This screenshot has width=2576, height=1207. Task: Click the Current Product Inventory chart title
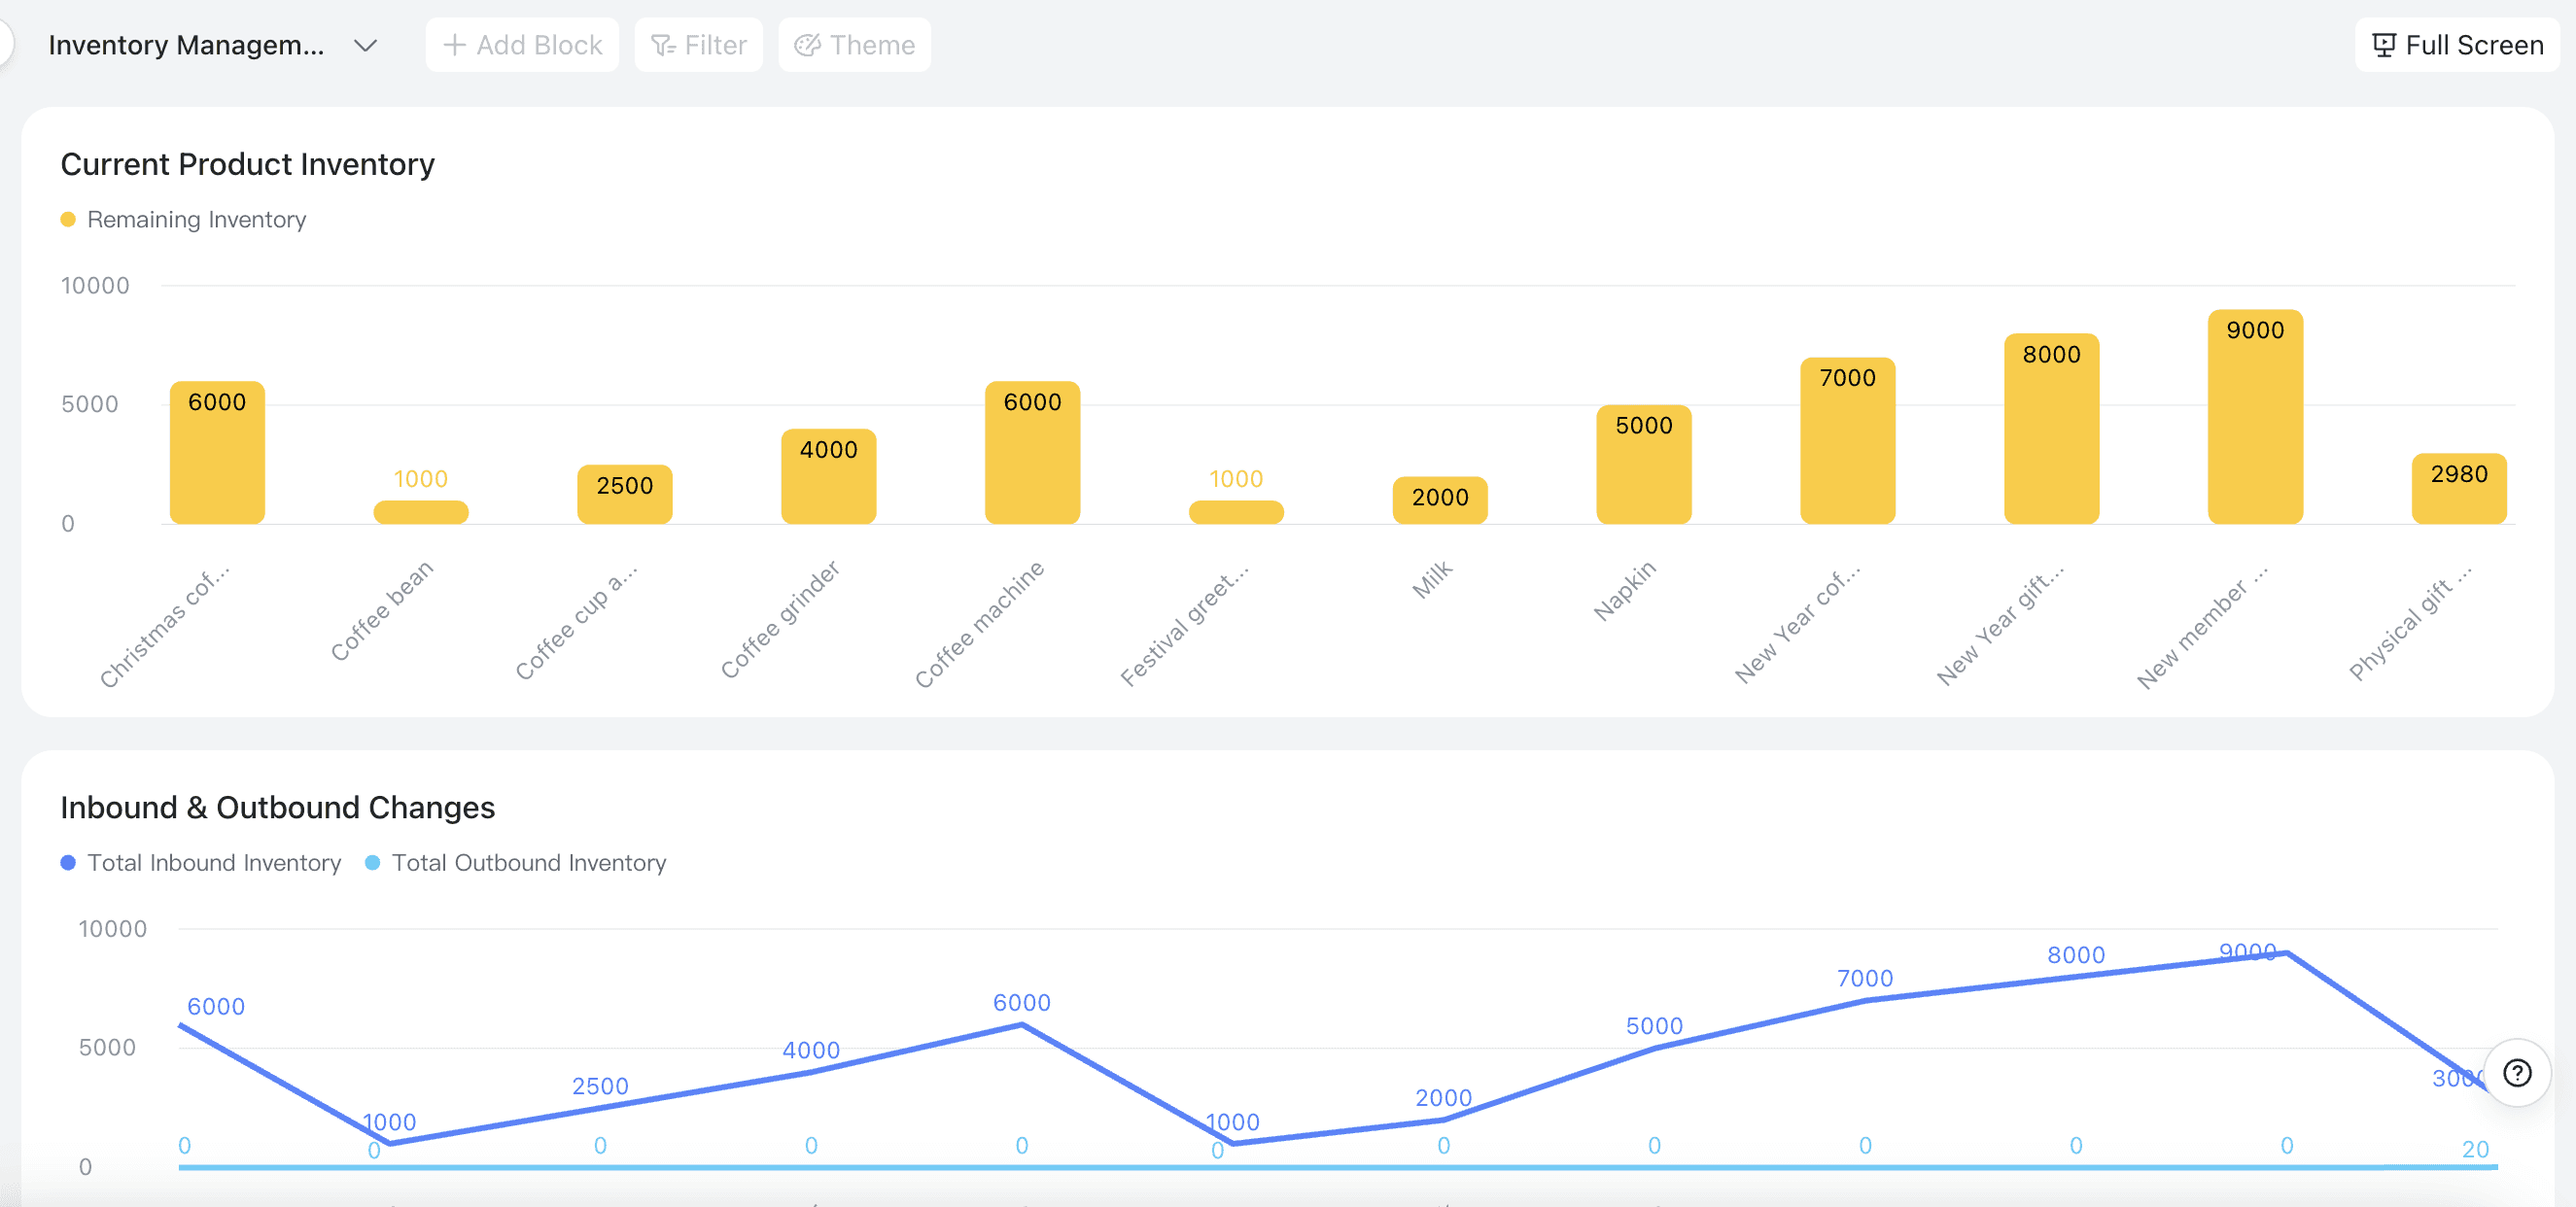click(247, 164)
